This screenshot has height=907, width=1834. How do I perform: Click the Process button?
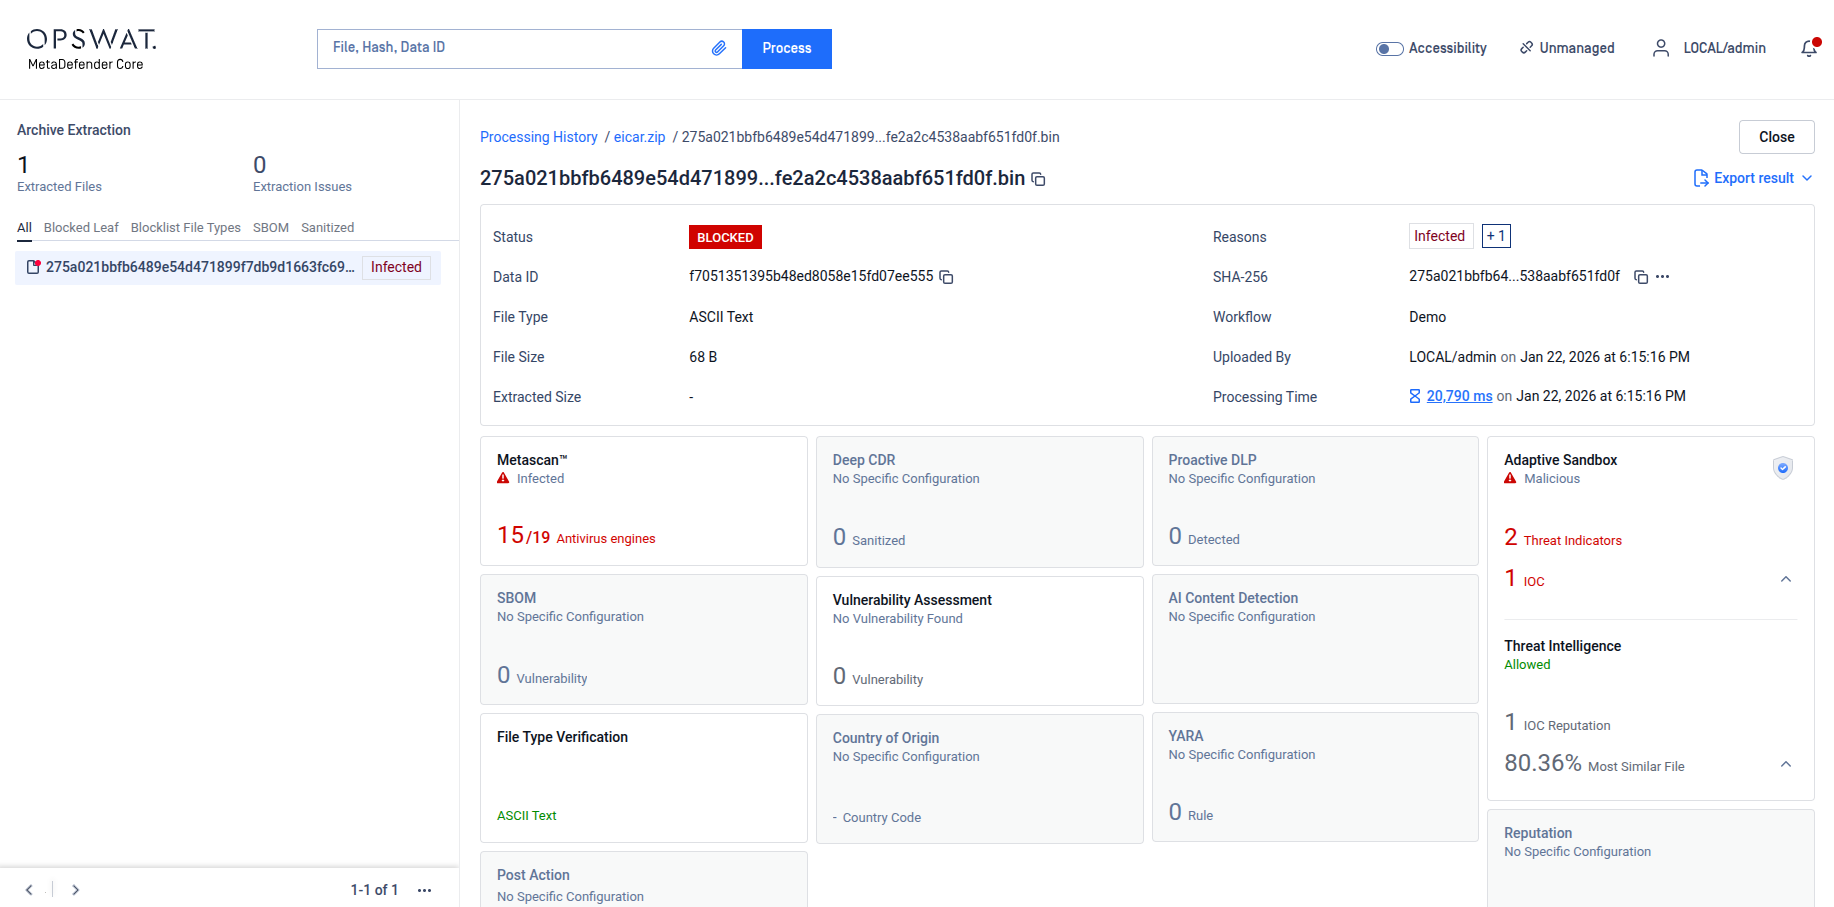point(786,48)
